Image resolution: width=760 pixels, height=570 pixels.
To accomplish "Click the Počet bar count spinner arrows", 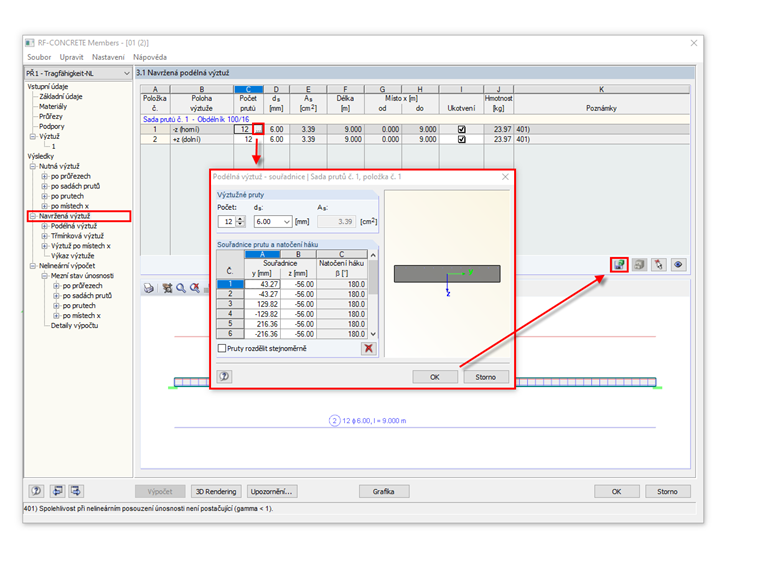I will click(x=240, y=222).
